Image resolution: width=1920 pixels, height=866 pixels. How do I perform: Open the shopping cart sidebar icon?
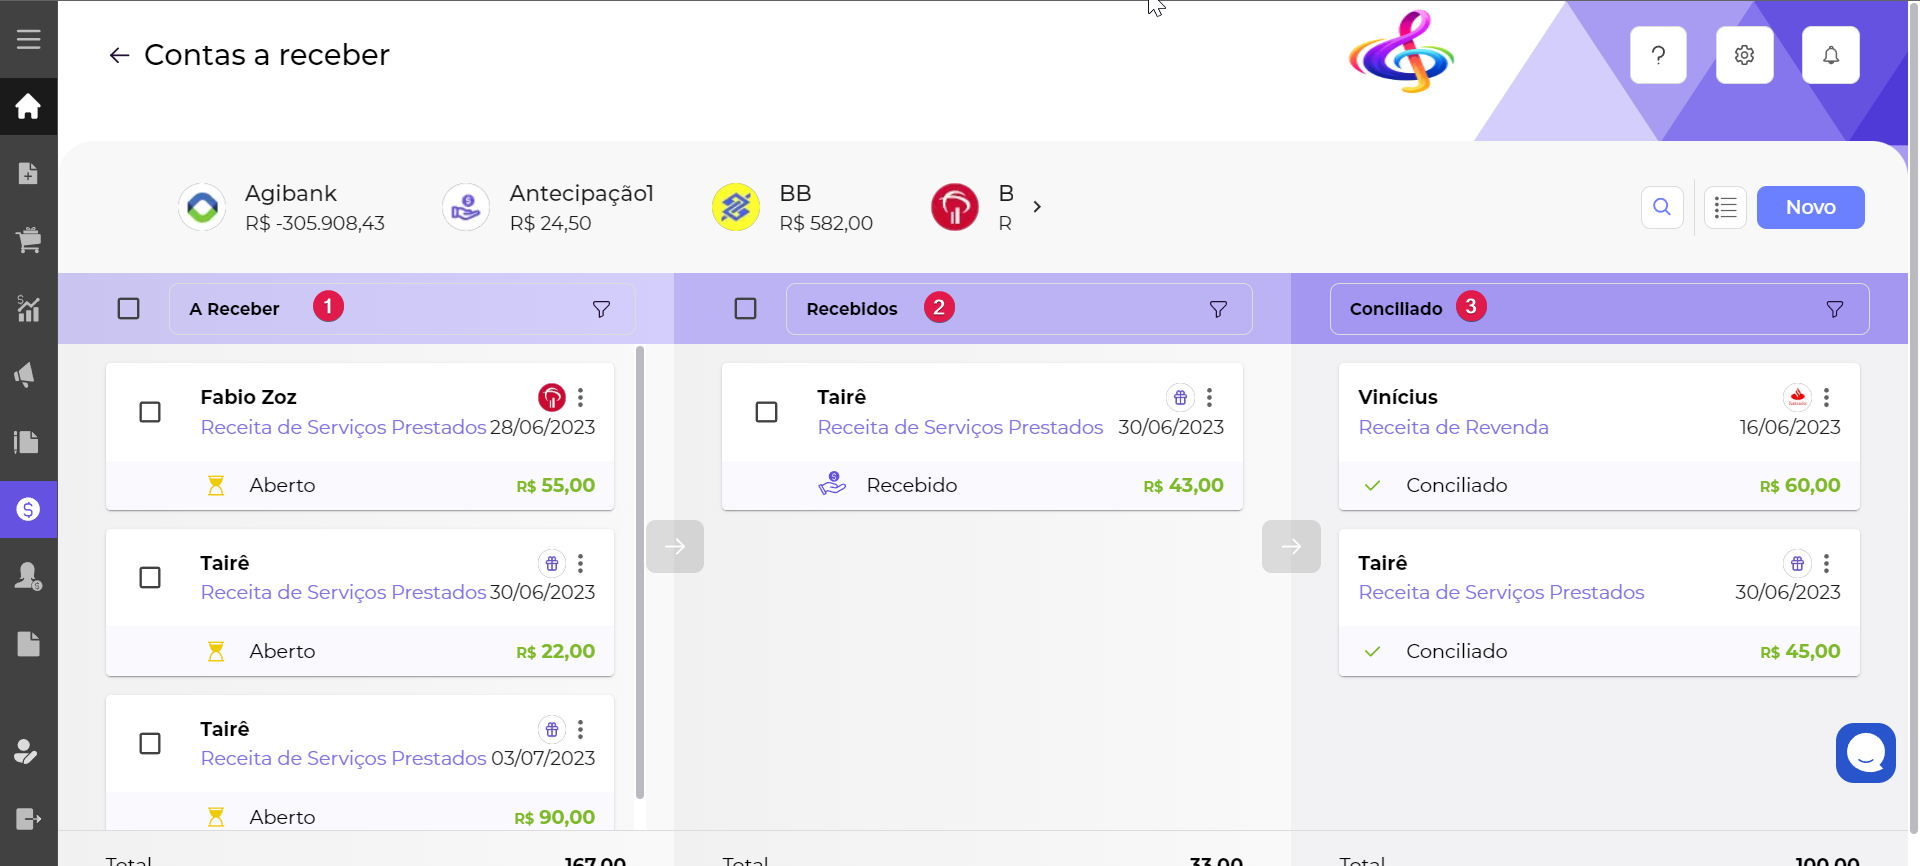(28, 240)
